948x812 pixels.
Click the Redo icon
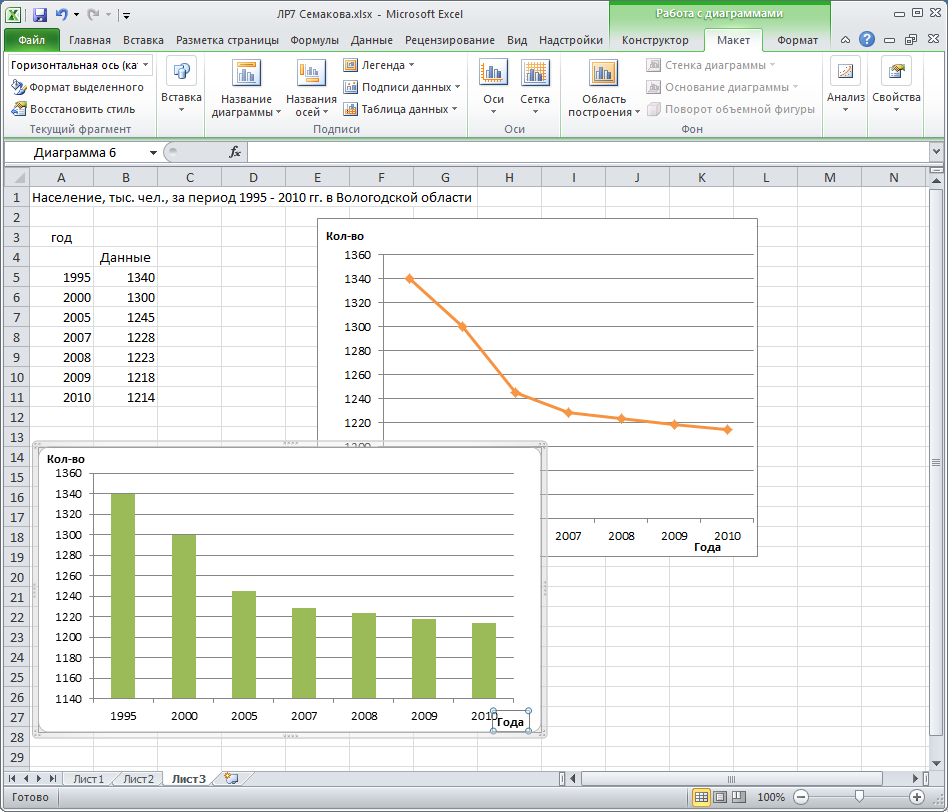[x=93, y=15]
